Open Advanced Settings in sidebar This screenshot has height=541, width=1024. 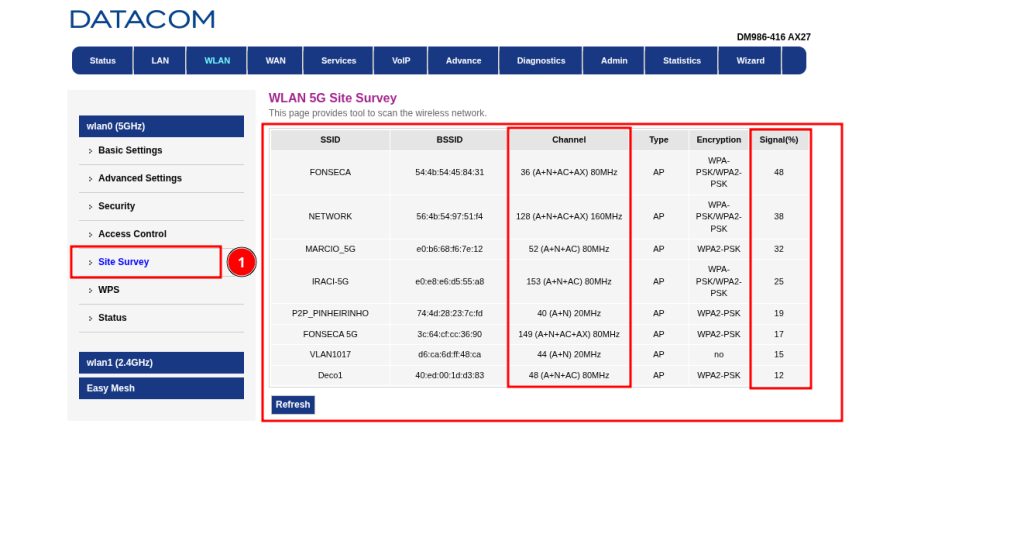(140, 178)
